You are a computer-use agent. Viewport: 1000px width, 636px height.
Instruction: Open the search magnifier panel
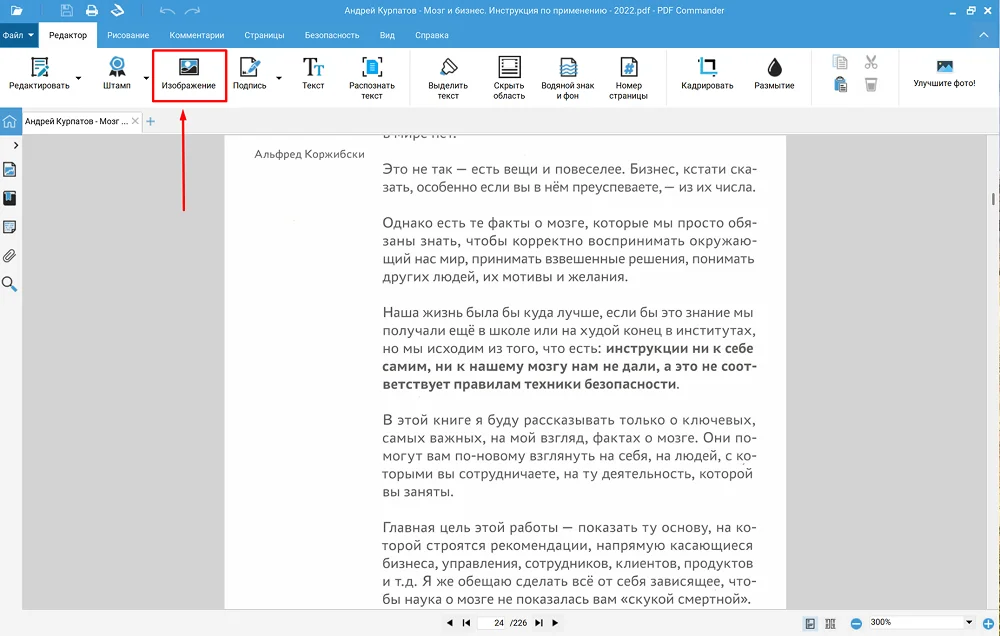[x=10, y=284]
